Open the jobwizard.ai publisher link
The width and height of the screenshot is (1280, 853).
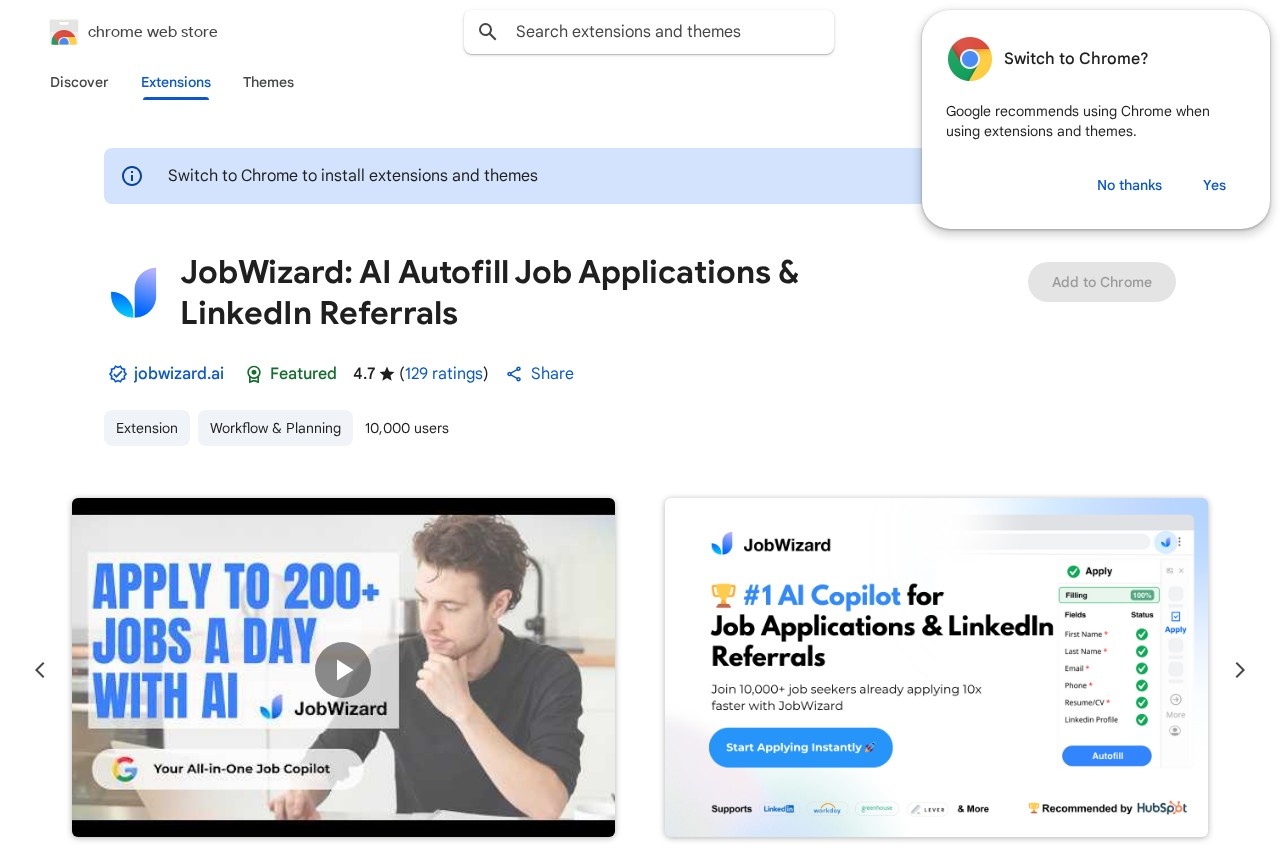[178, 373]
